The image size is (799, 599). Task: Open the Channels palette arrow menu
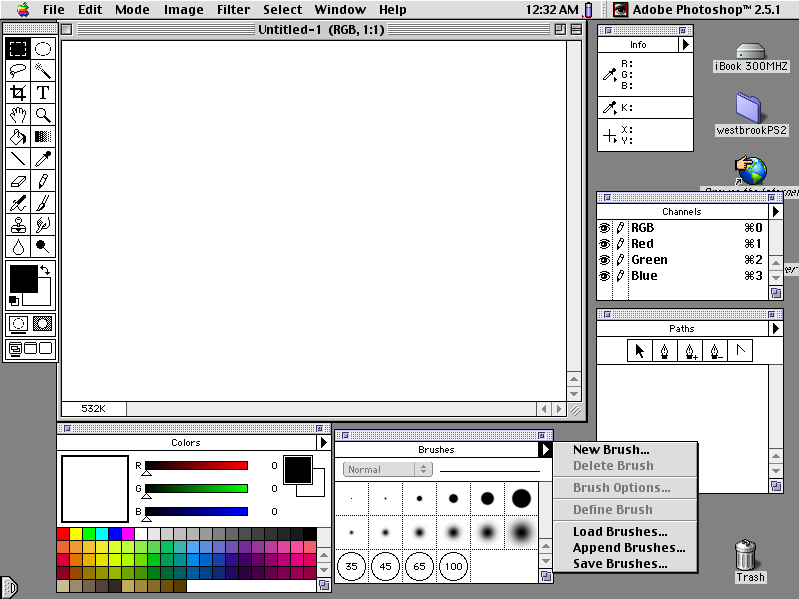tap(776, 211)
